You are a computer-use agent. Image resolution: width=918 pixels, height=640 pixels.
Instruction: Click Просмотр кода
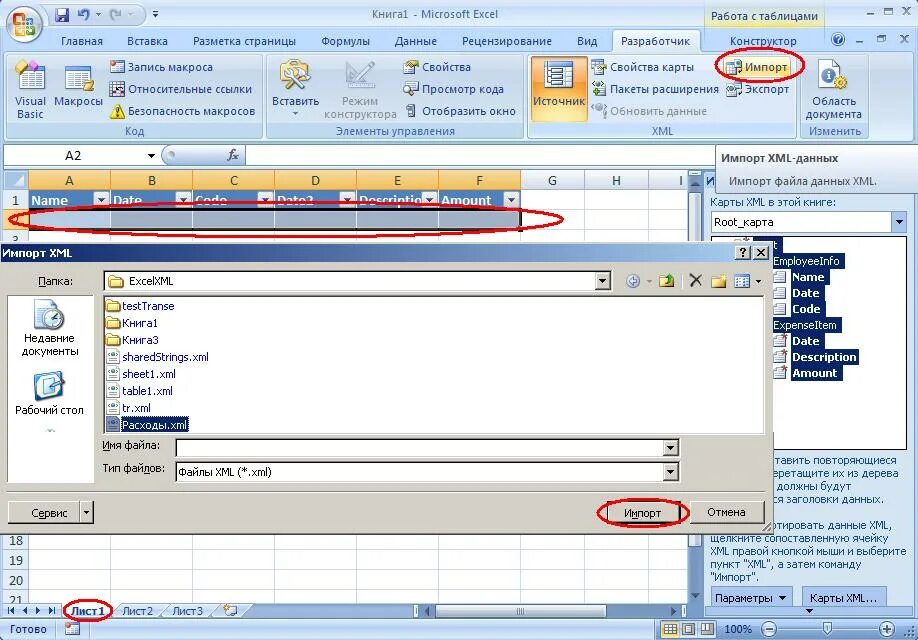click(453, 89)
